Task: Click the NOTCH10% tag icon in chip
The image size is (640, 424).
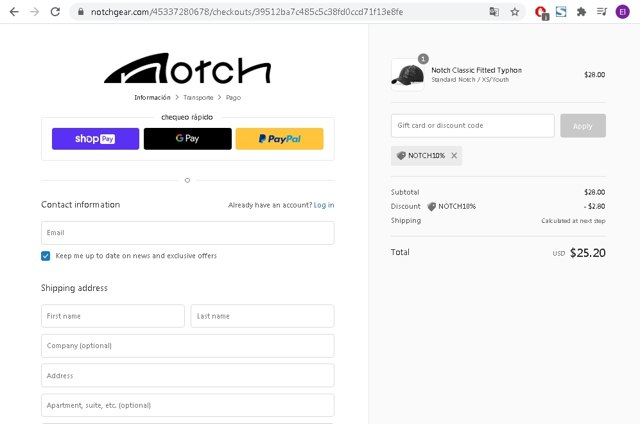Action: 401,155
